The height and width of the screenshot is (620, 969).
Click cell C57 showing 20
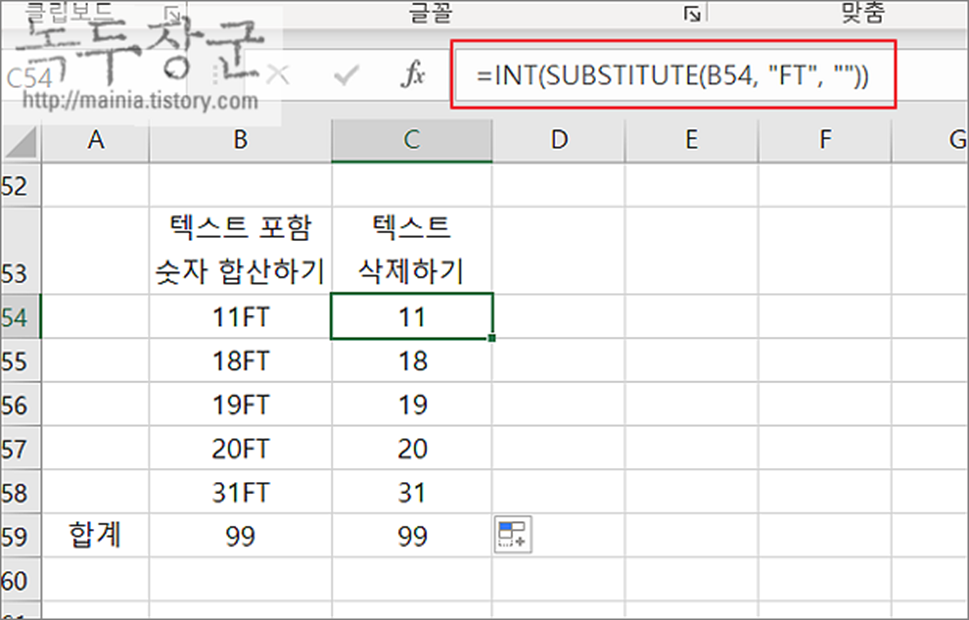coord(412,449)
